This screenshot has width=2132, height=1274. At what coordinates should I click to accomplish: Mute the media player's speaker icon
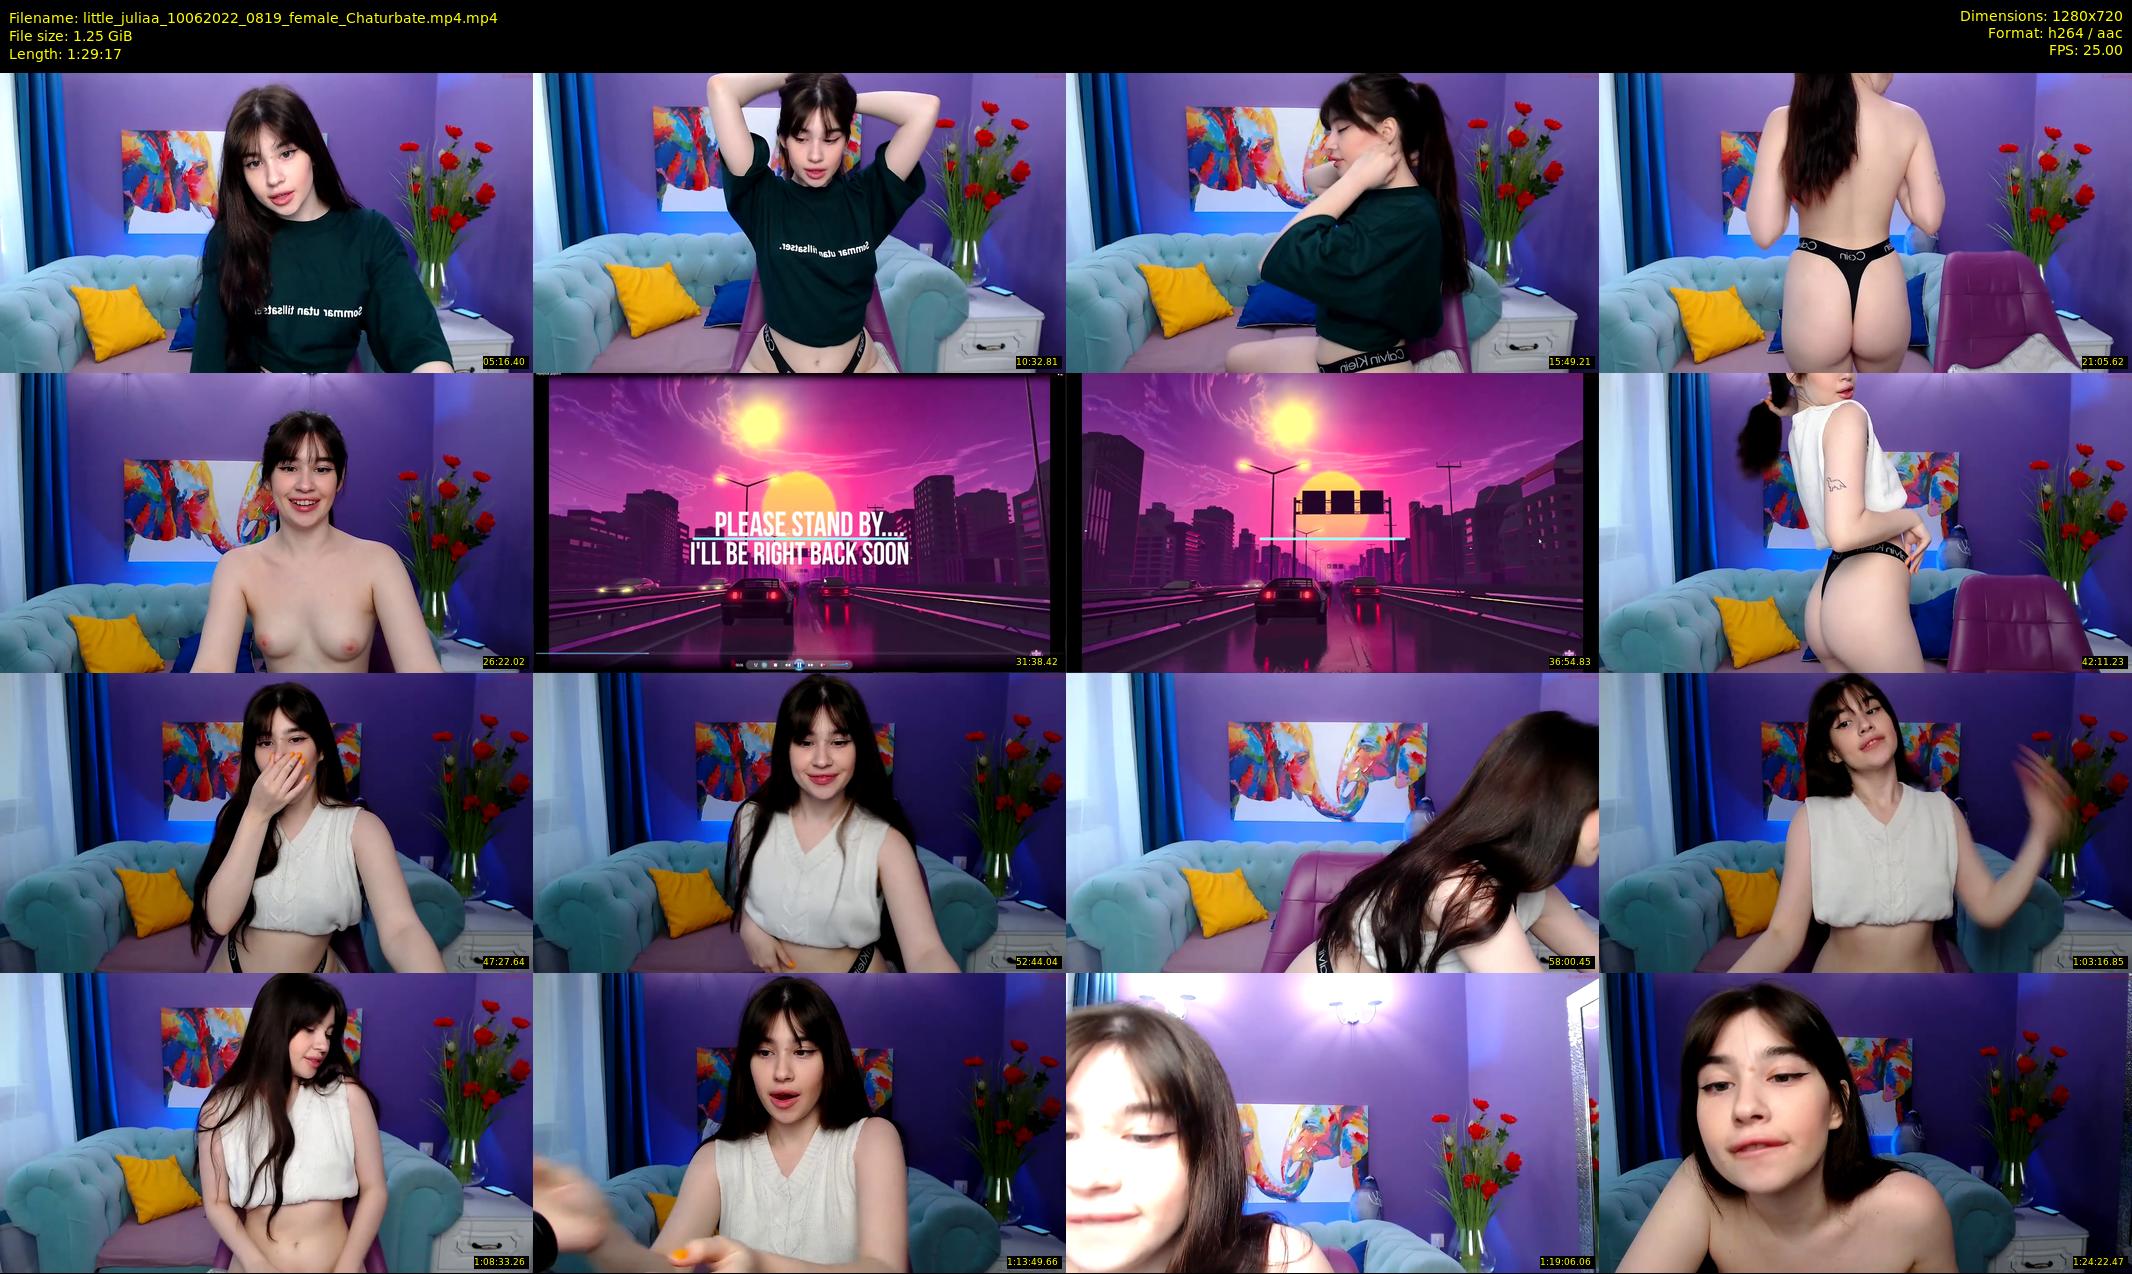coord(823,665)
